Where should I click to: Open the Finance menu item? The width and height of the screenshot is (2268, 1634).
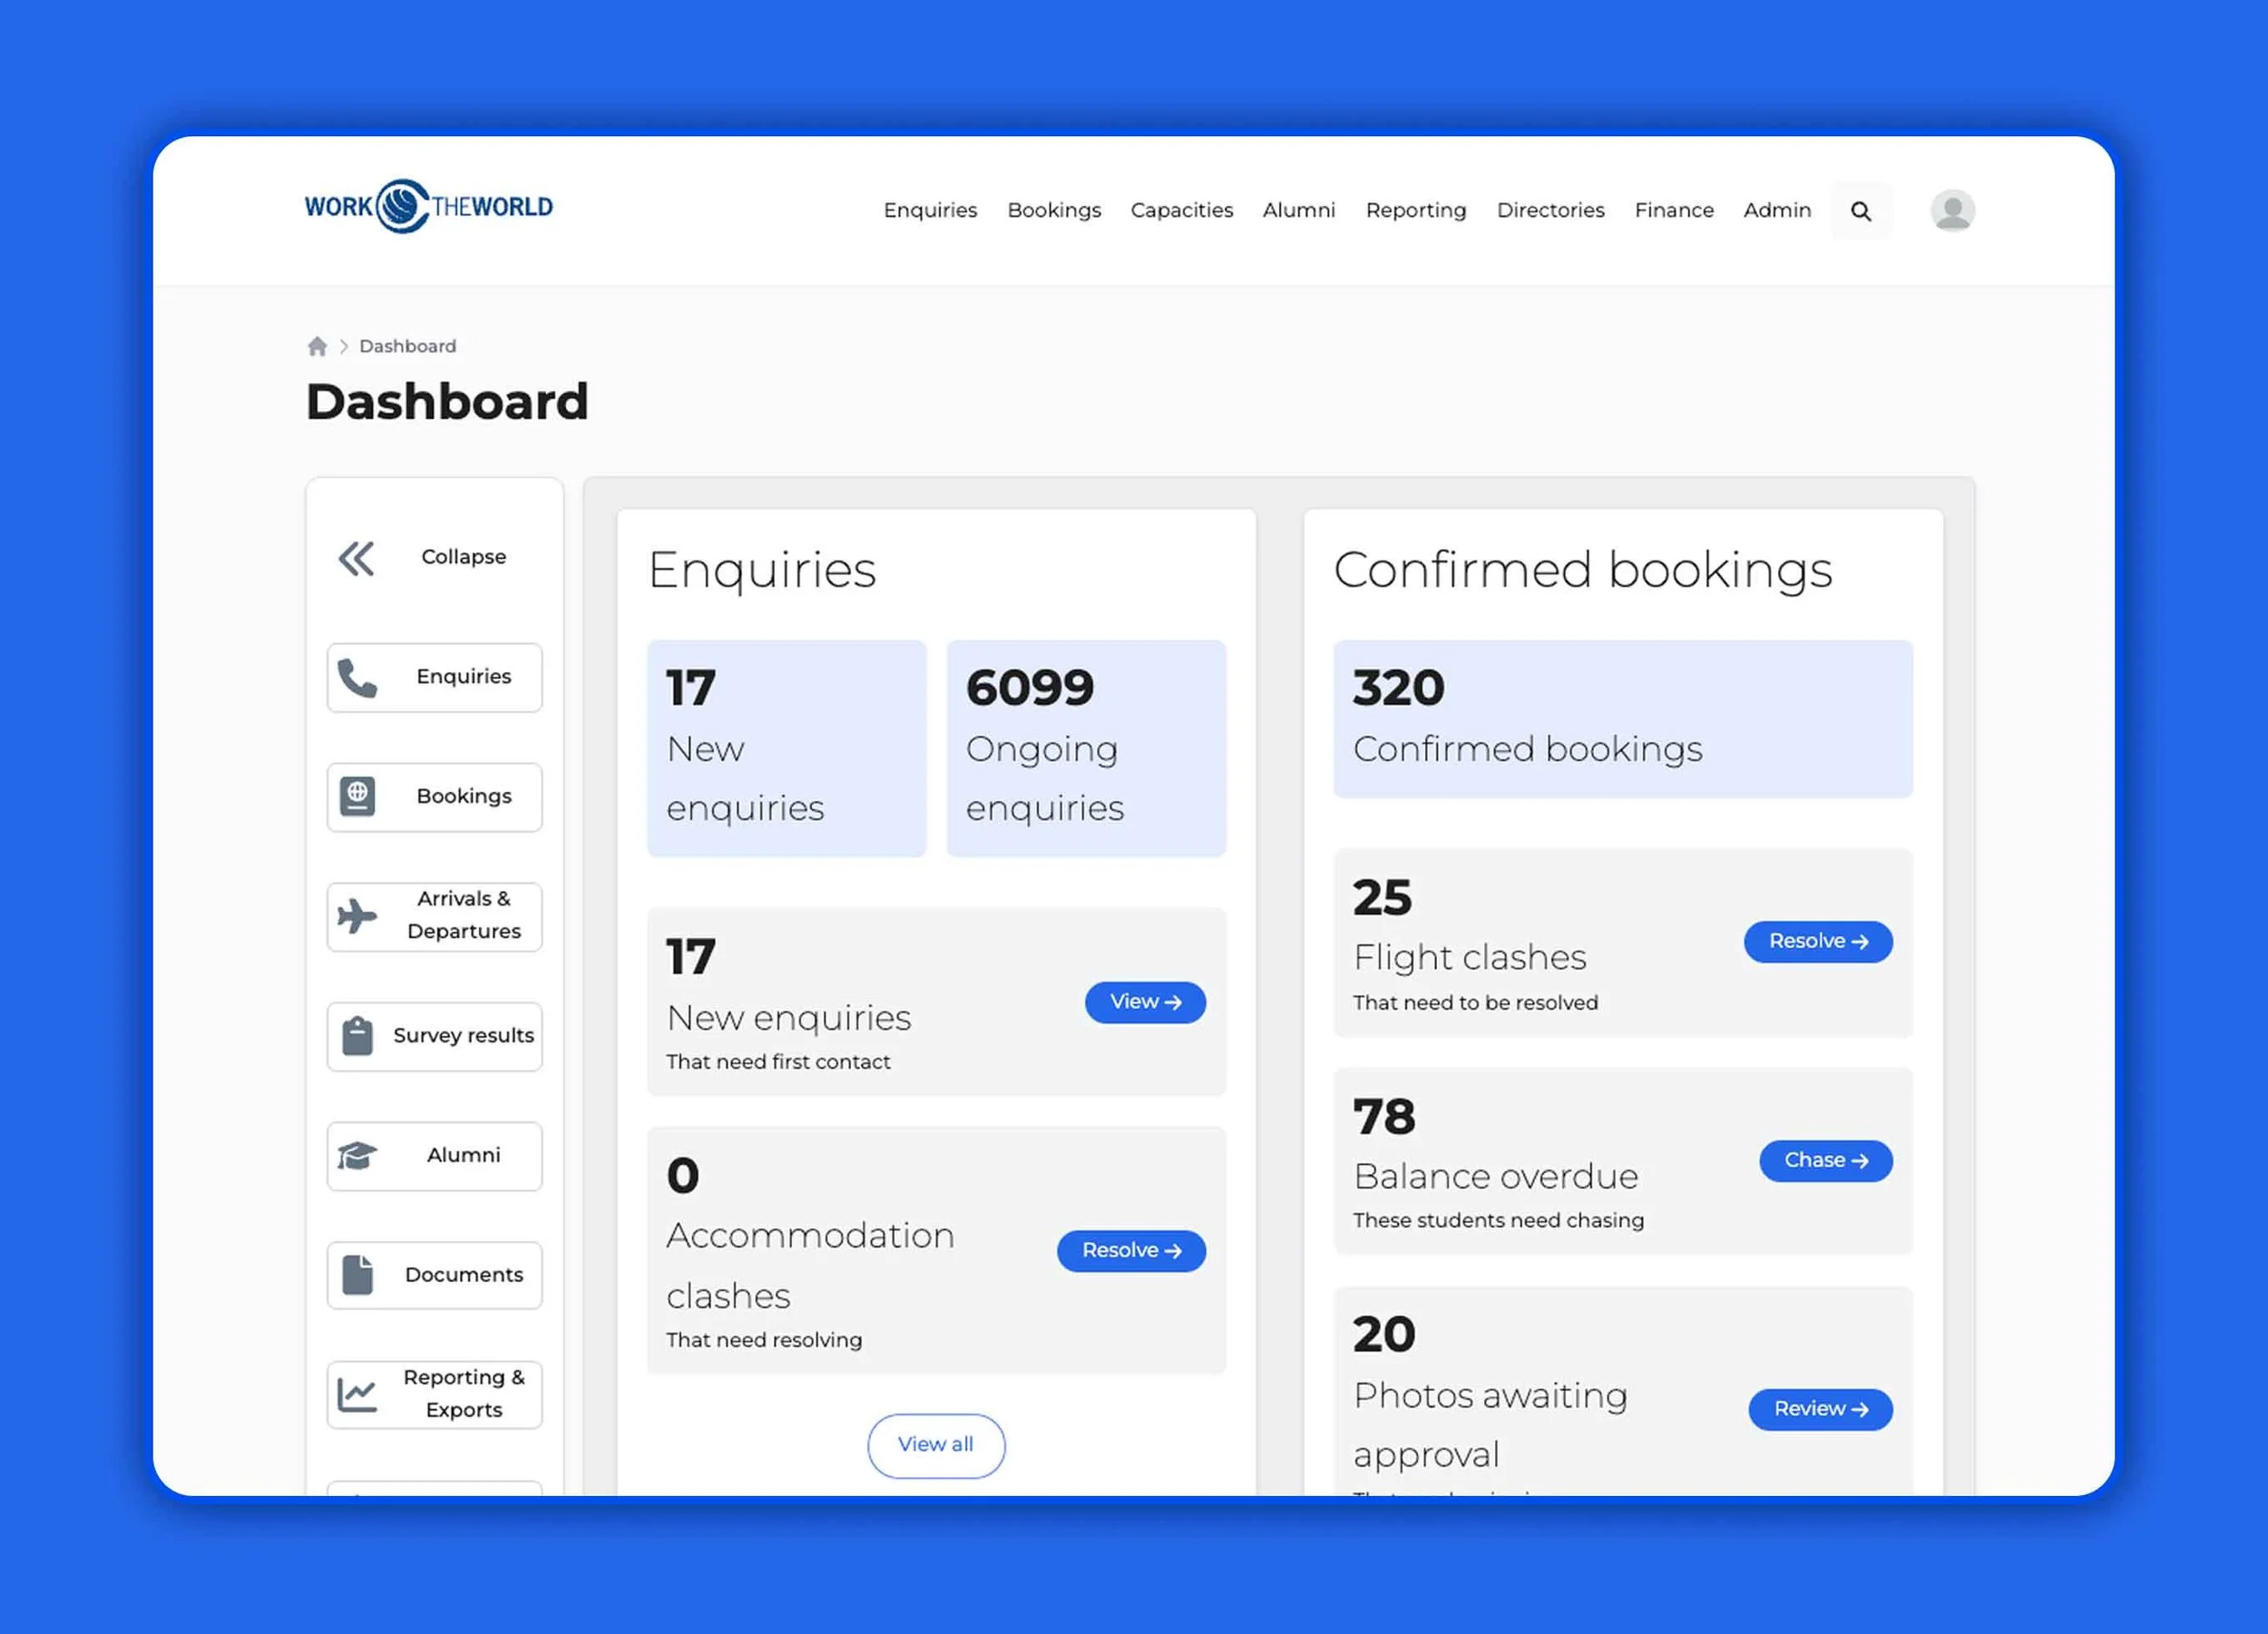click(1673, 211)
